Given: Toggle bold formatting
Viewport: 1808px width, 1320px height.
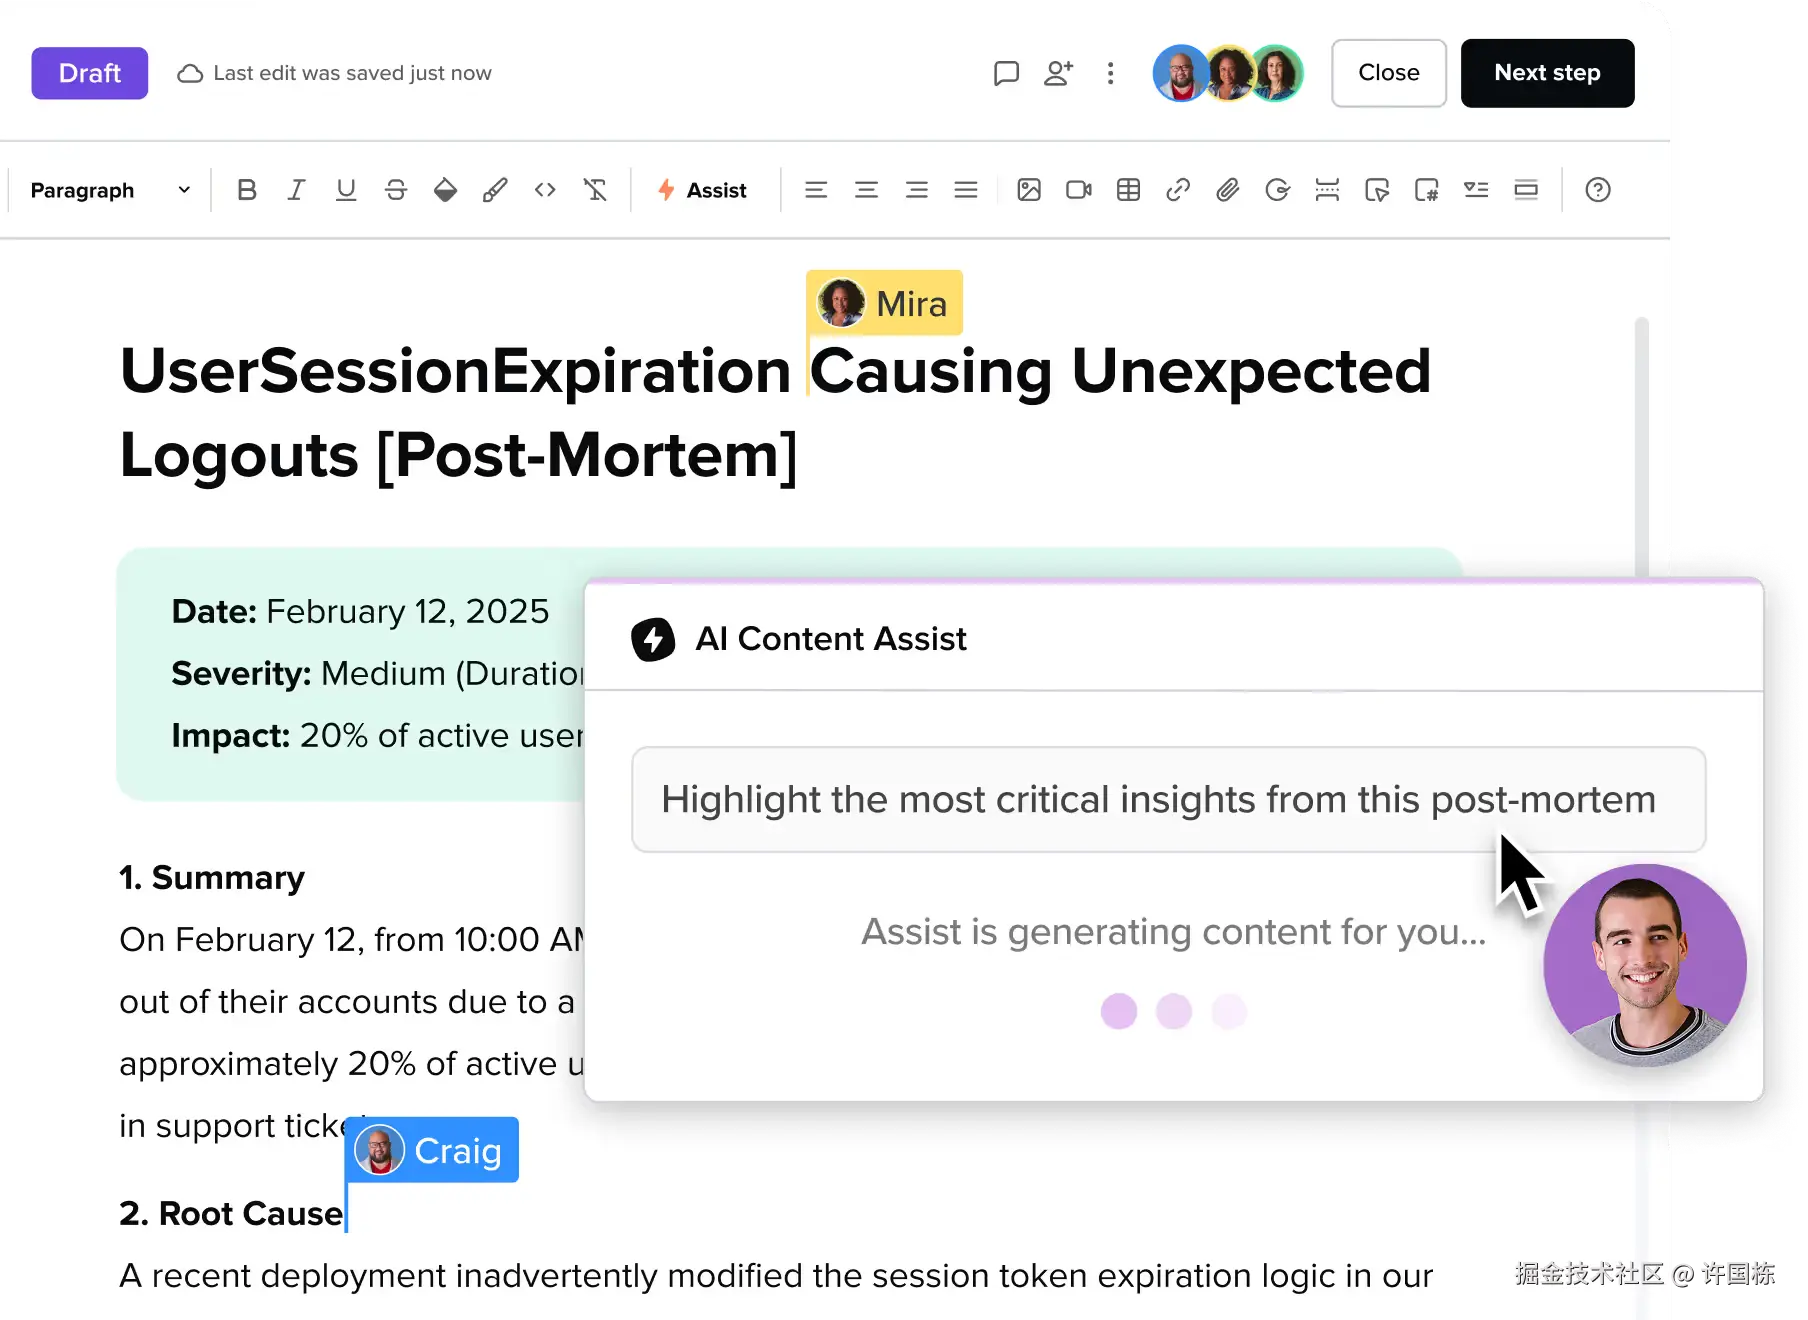Looking at the screenshot, I should tap(247, 190).
